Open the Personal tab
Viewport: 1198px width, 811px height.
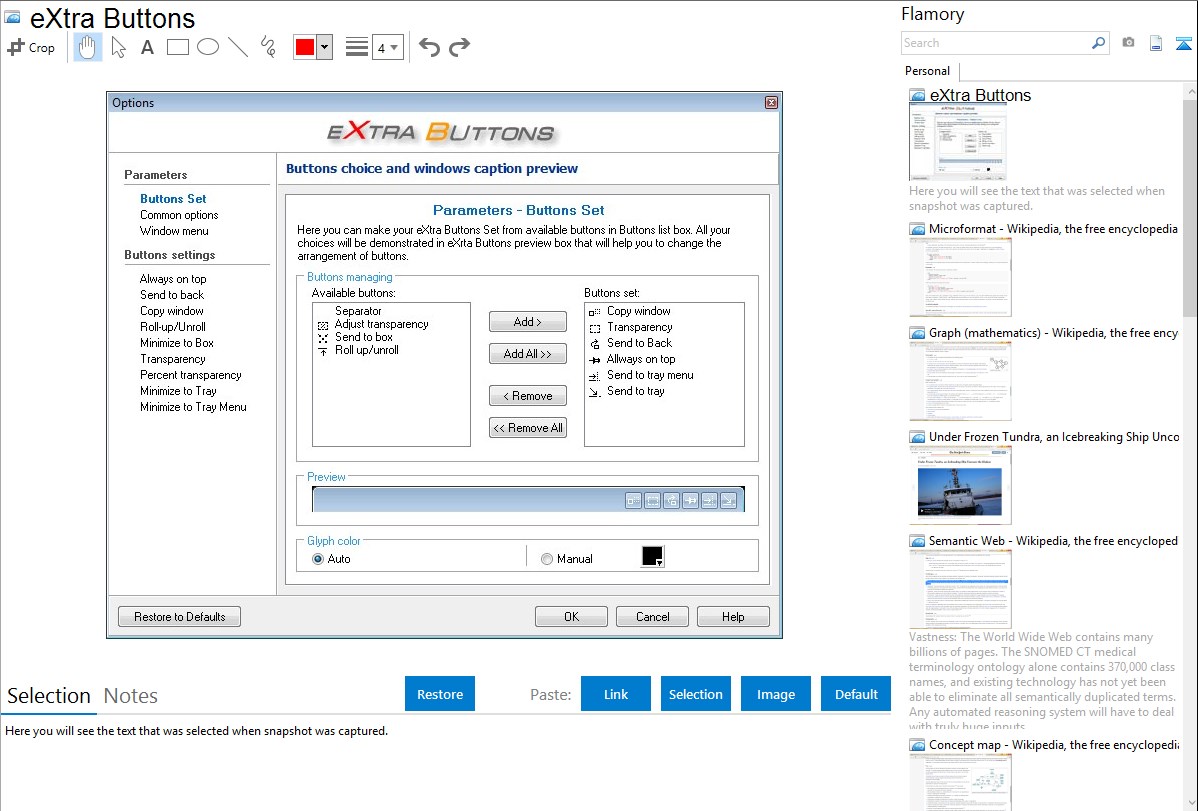(928, 70)
